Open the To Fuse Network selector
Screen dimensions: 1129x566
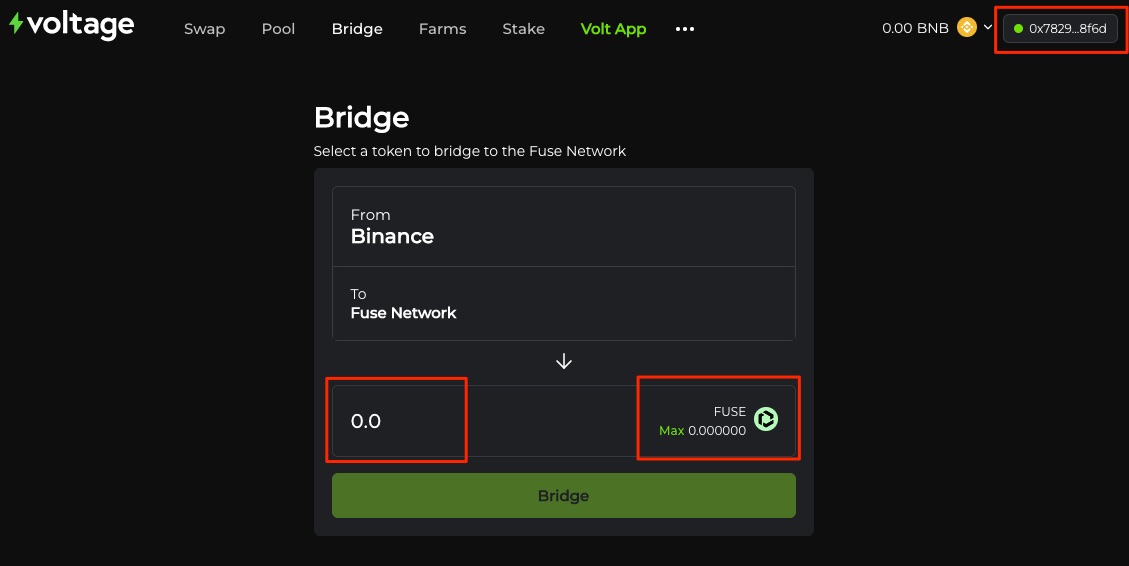coord(563,304)
